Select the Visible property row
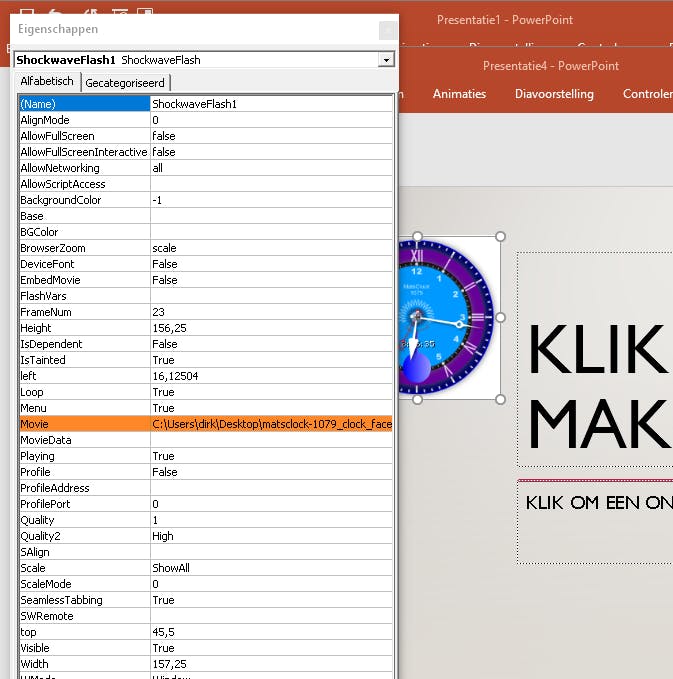The width and height of the screenshot is (673, 679). pyautogui.click(x=206, y=649)
